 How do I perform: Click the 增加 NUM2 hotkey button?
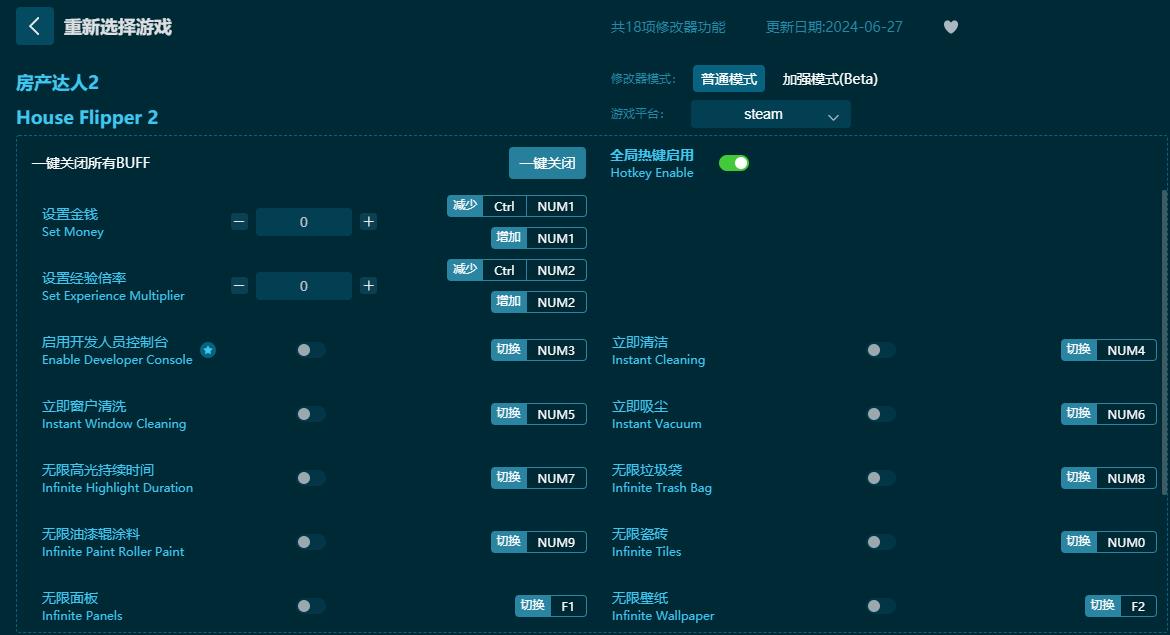pyautogui.click(x=539, y=302)
